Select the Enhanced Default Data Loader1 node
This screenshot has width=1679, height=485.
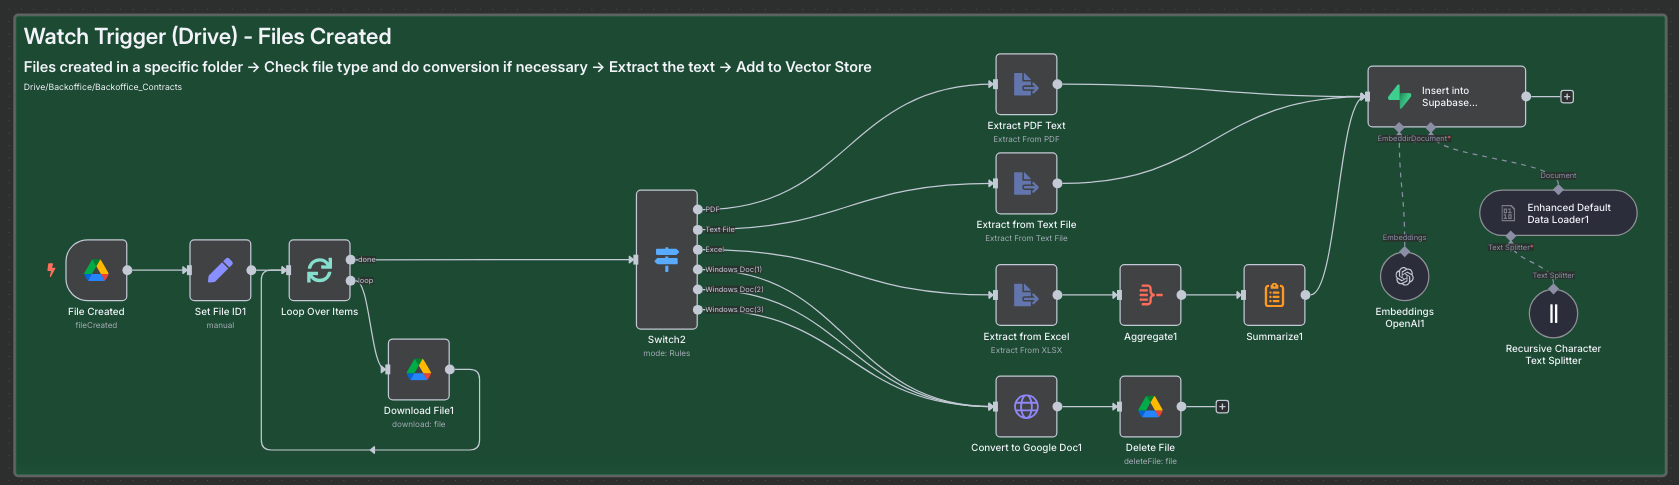(x=1558, y=213)
